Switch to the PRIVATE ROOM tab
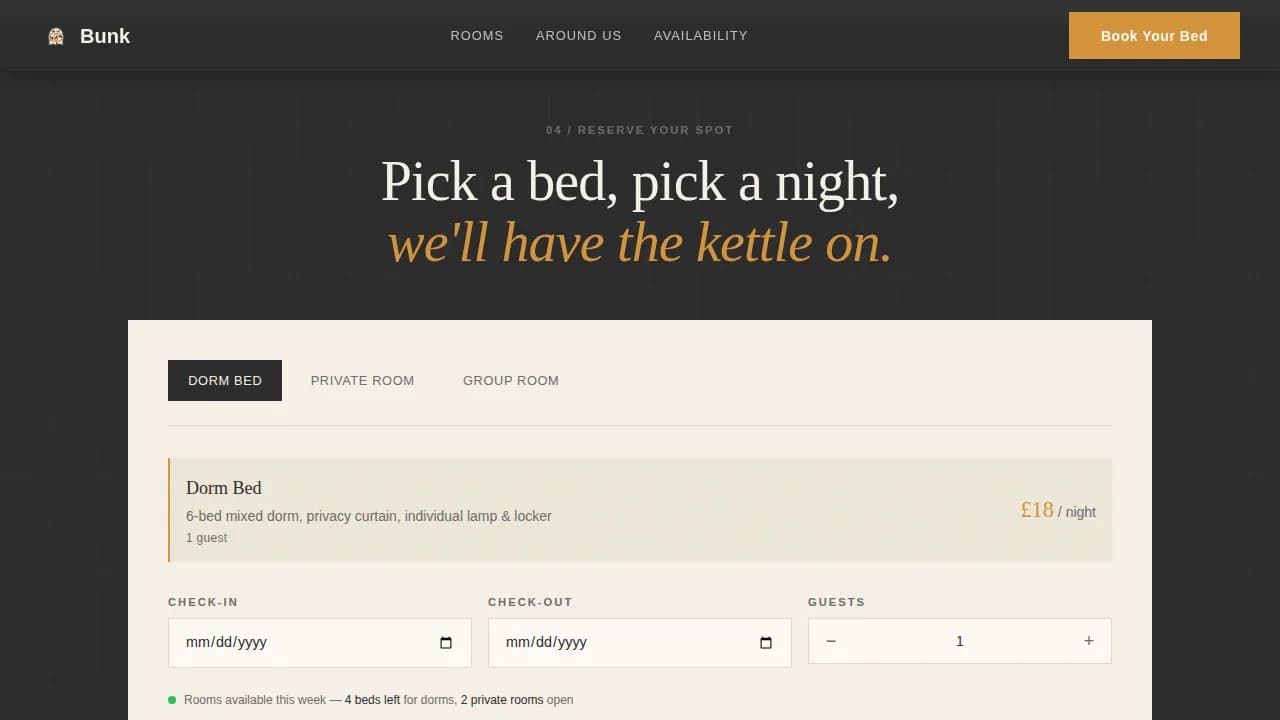The width and height of the screenshot is (1280, 720). click(x=362, y=380)
